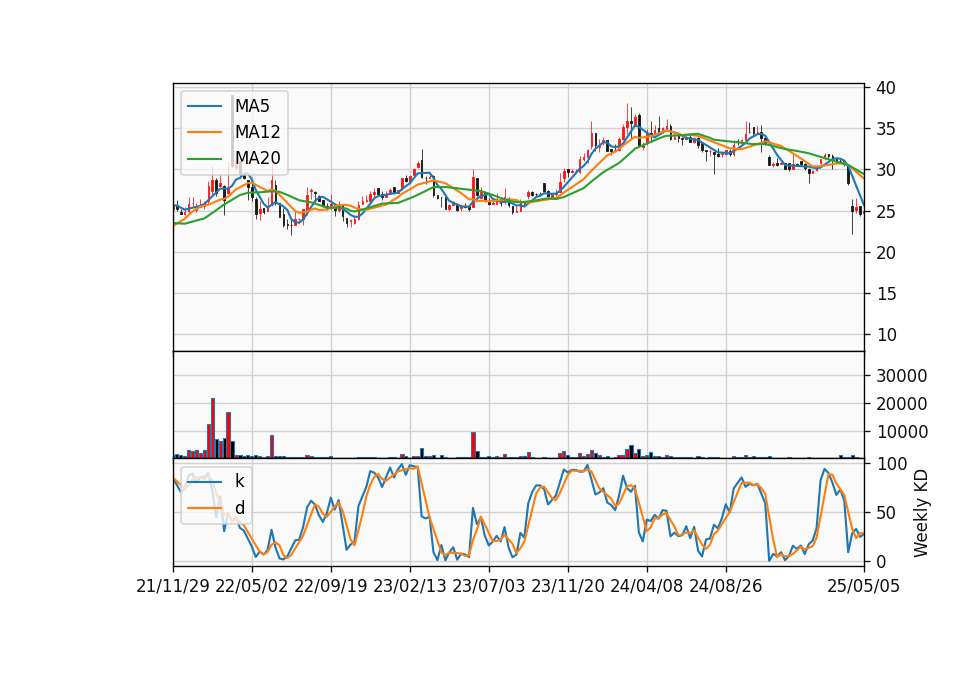Click the 22/05/02 date label

[252, 586]
